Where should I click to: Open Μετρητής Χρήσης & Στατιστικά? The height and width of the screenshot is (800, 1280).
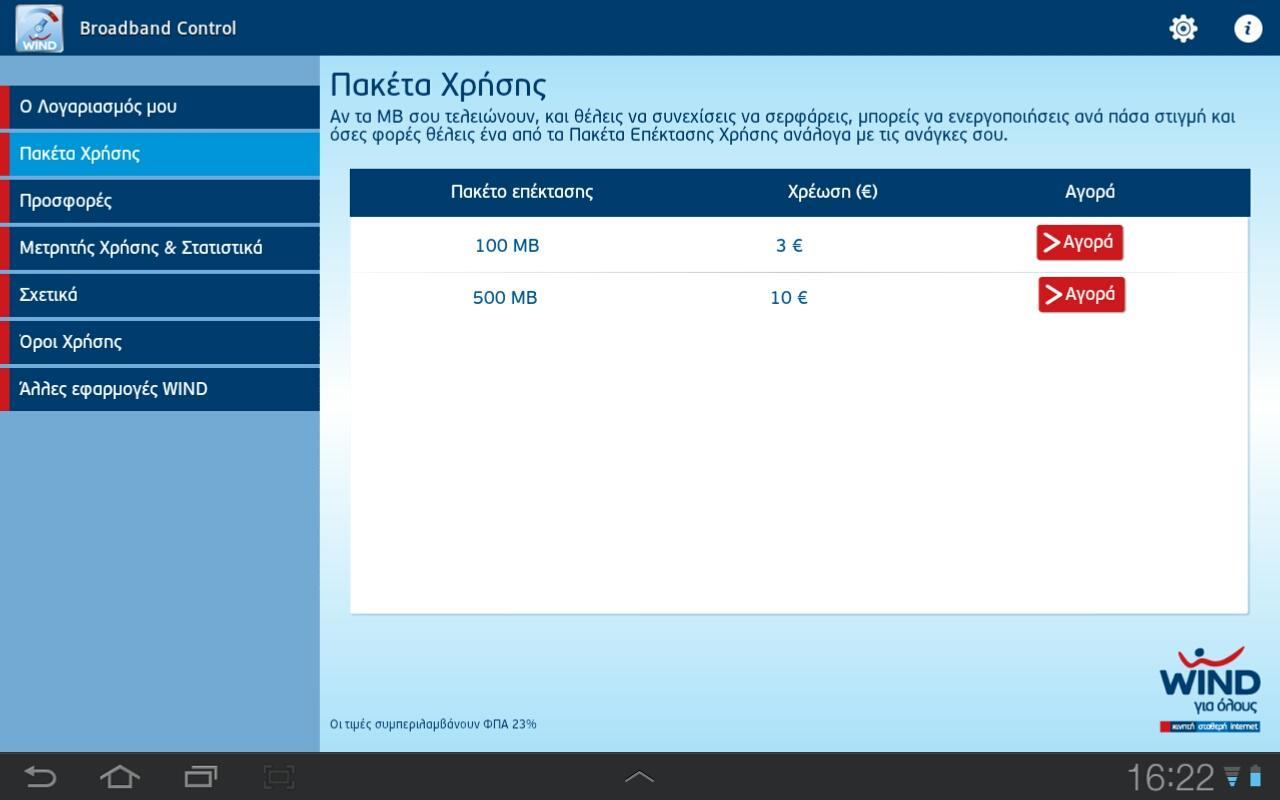[x=160, y=247]
